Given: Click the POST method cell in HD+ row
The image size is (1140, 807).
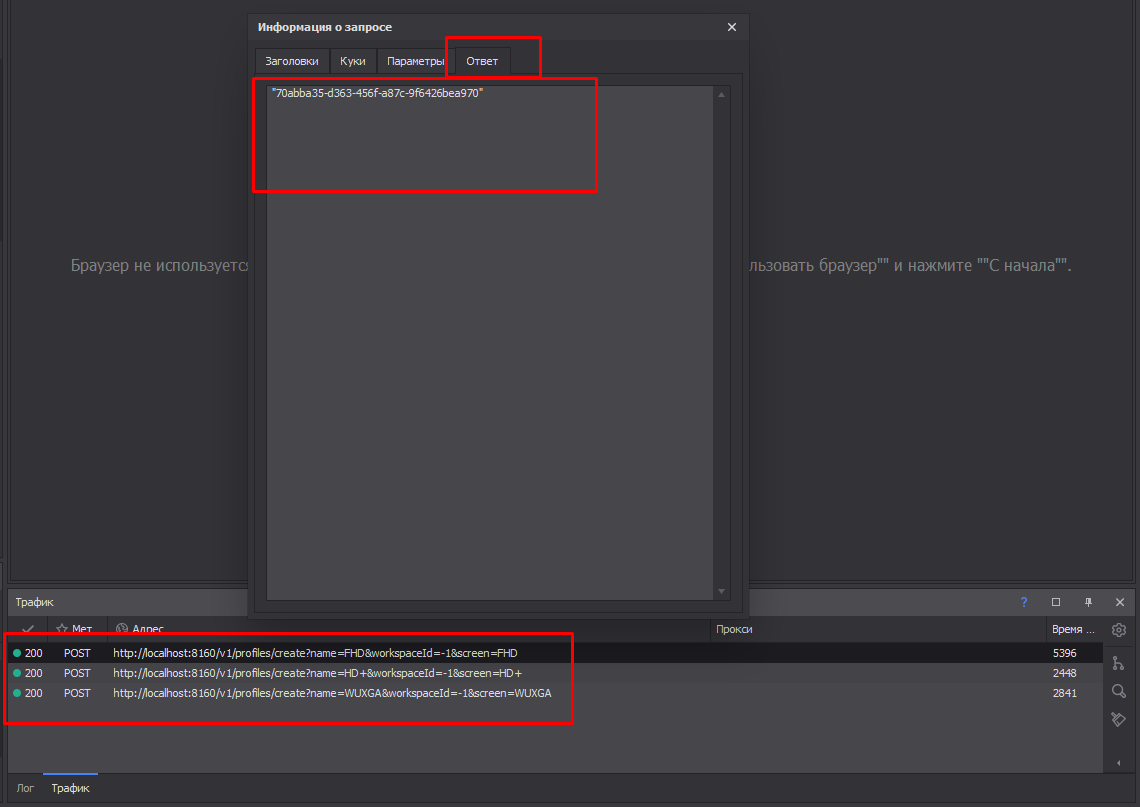Looking at the screenshot, I should click(x=77, y=673).
